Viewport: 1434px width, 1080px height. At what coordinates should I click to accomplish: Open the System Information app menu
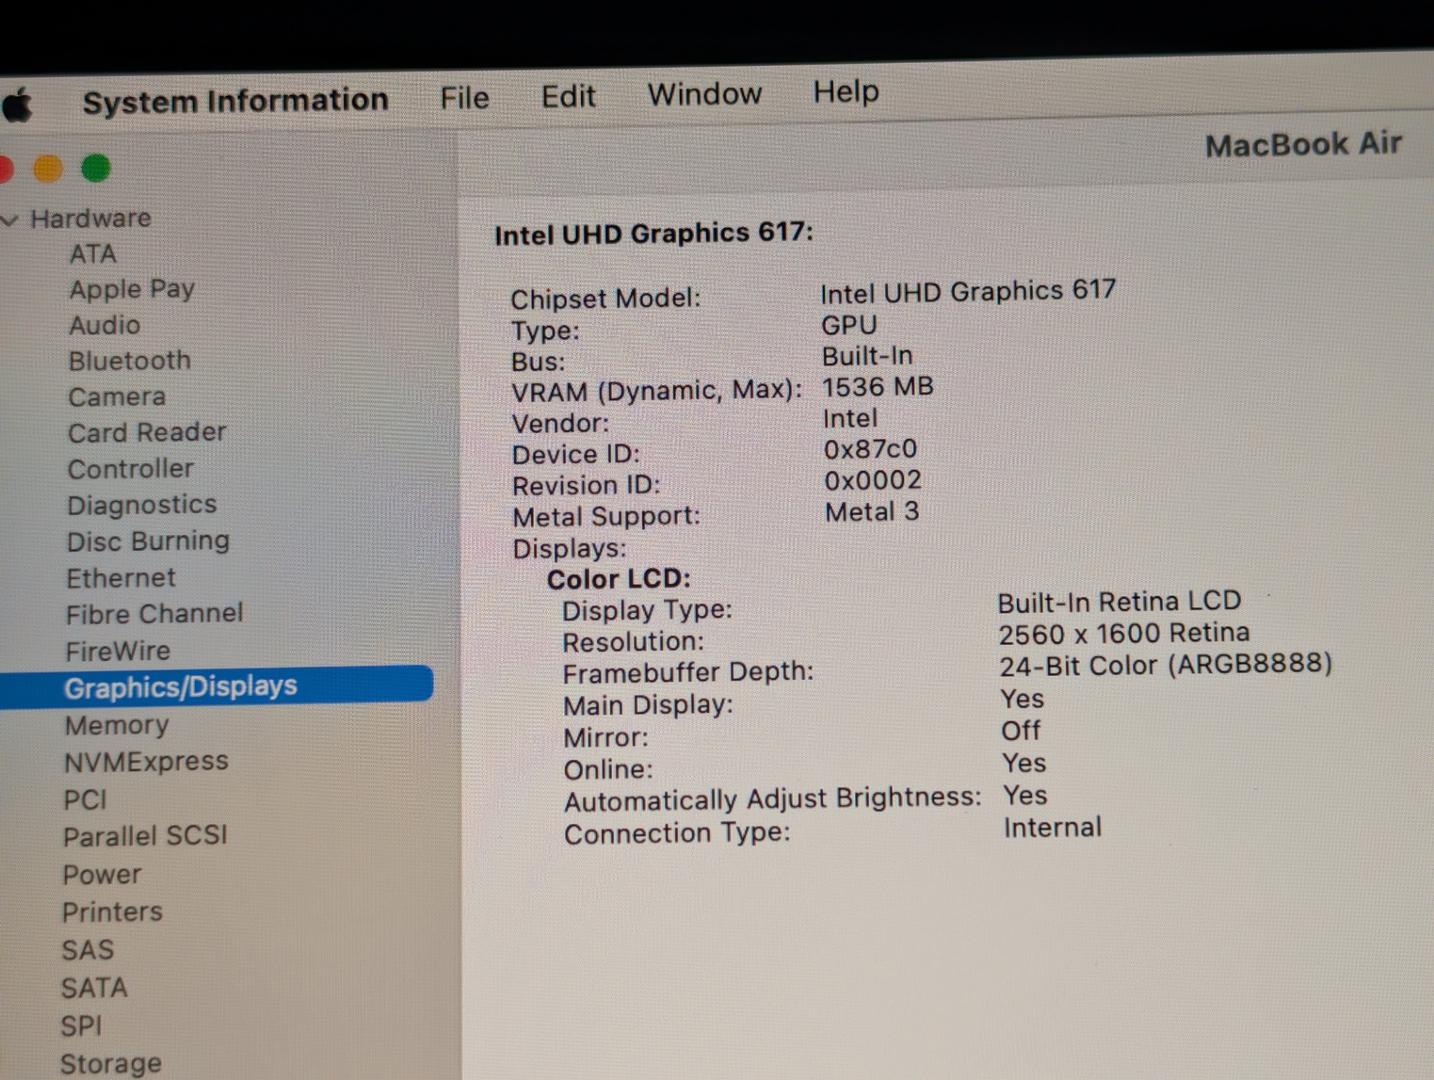tap(235, 101)
